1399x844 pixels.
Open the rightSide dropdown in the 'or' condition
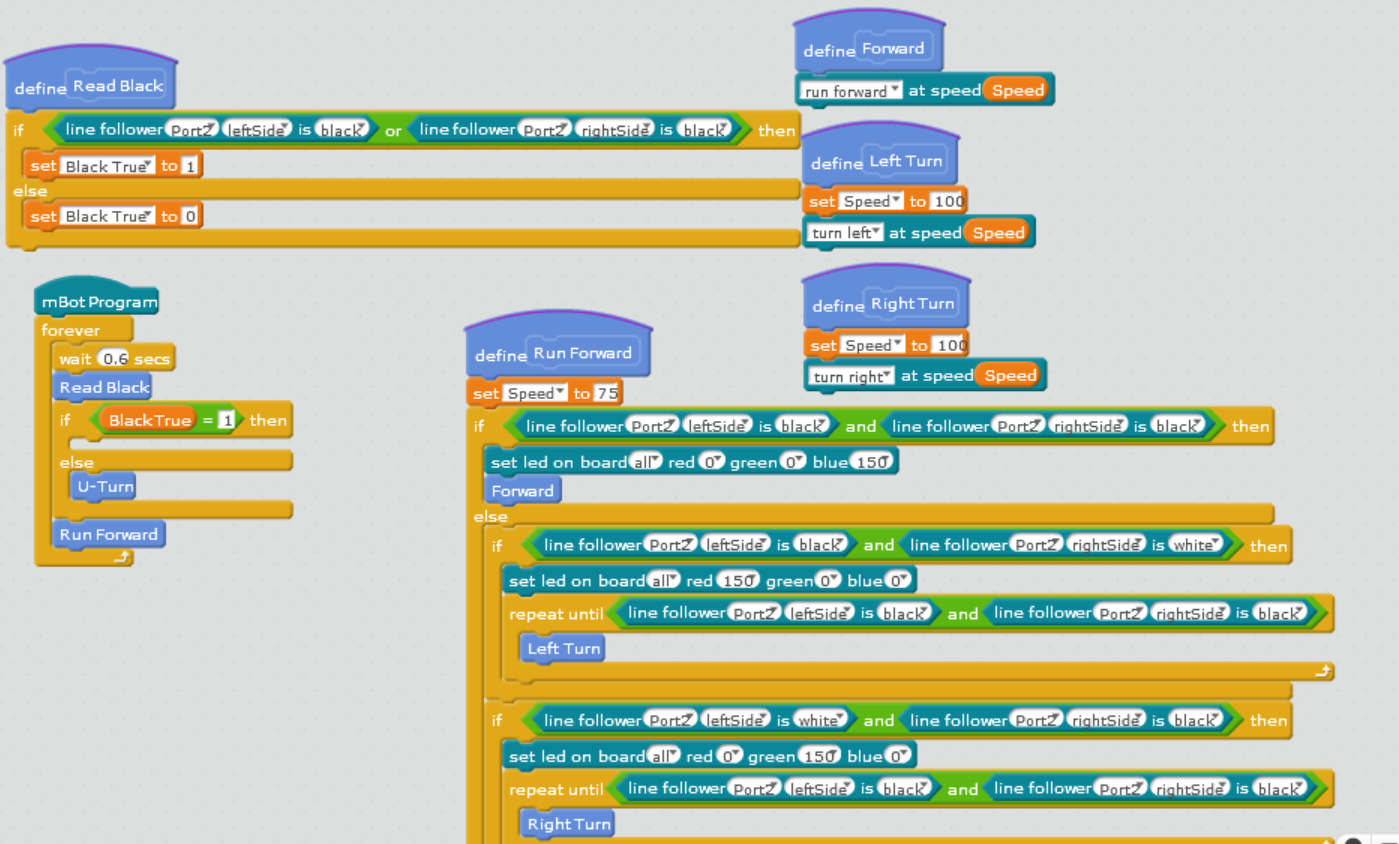(x=615, y=130)
